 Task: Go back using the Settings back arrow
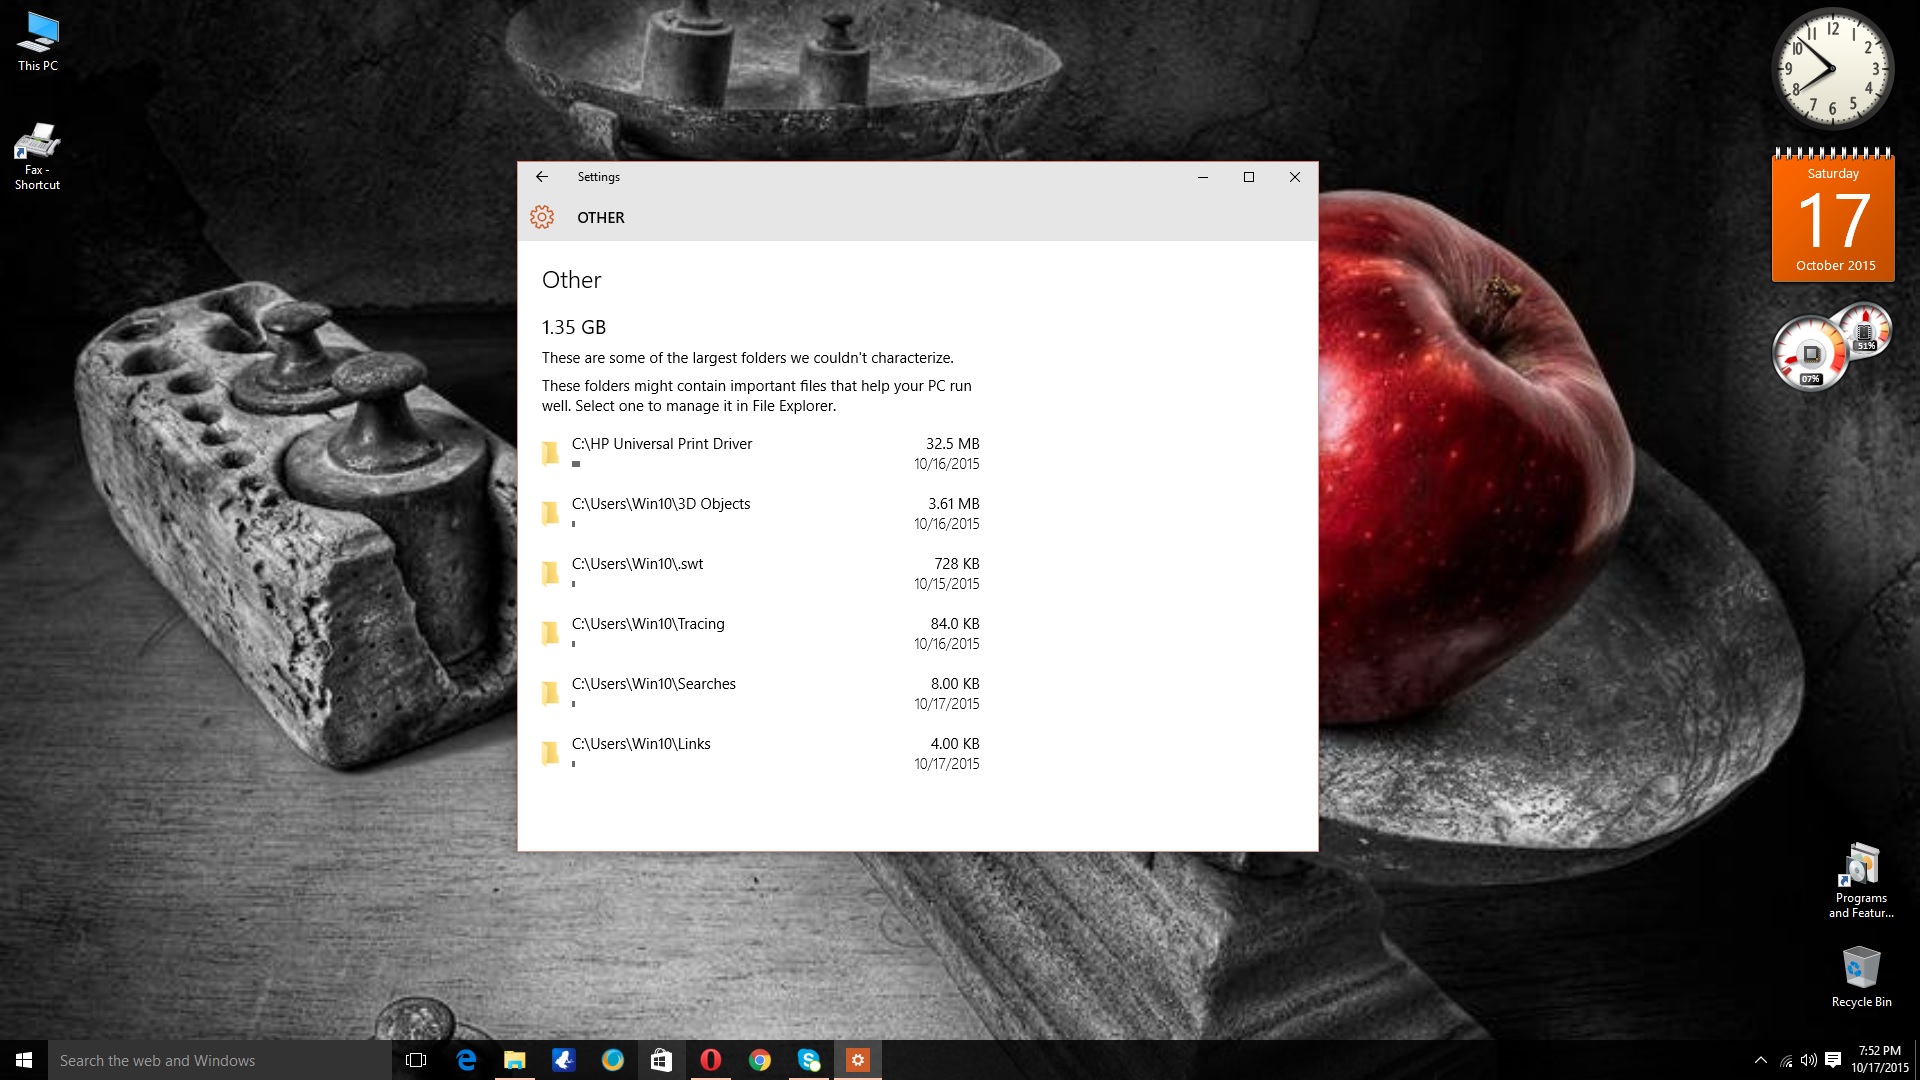(x=542, y=177)
